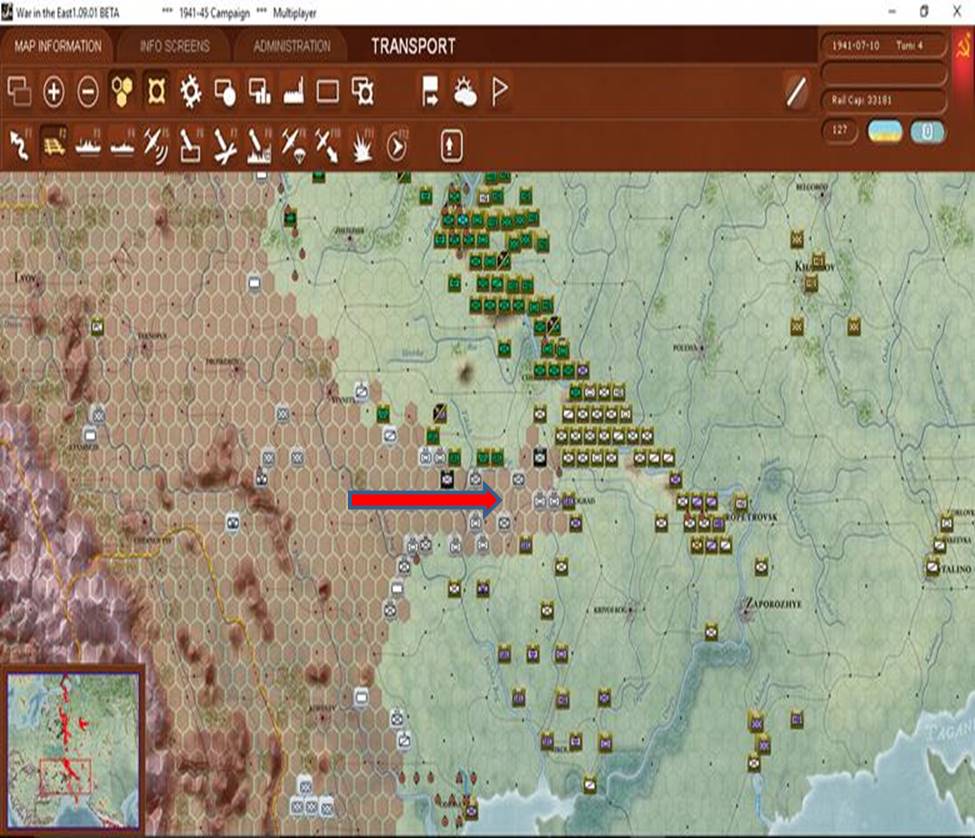Click the blue and yellow ground condition indicator
Screen dimensions: 975x838
pos(885,131)
